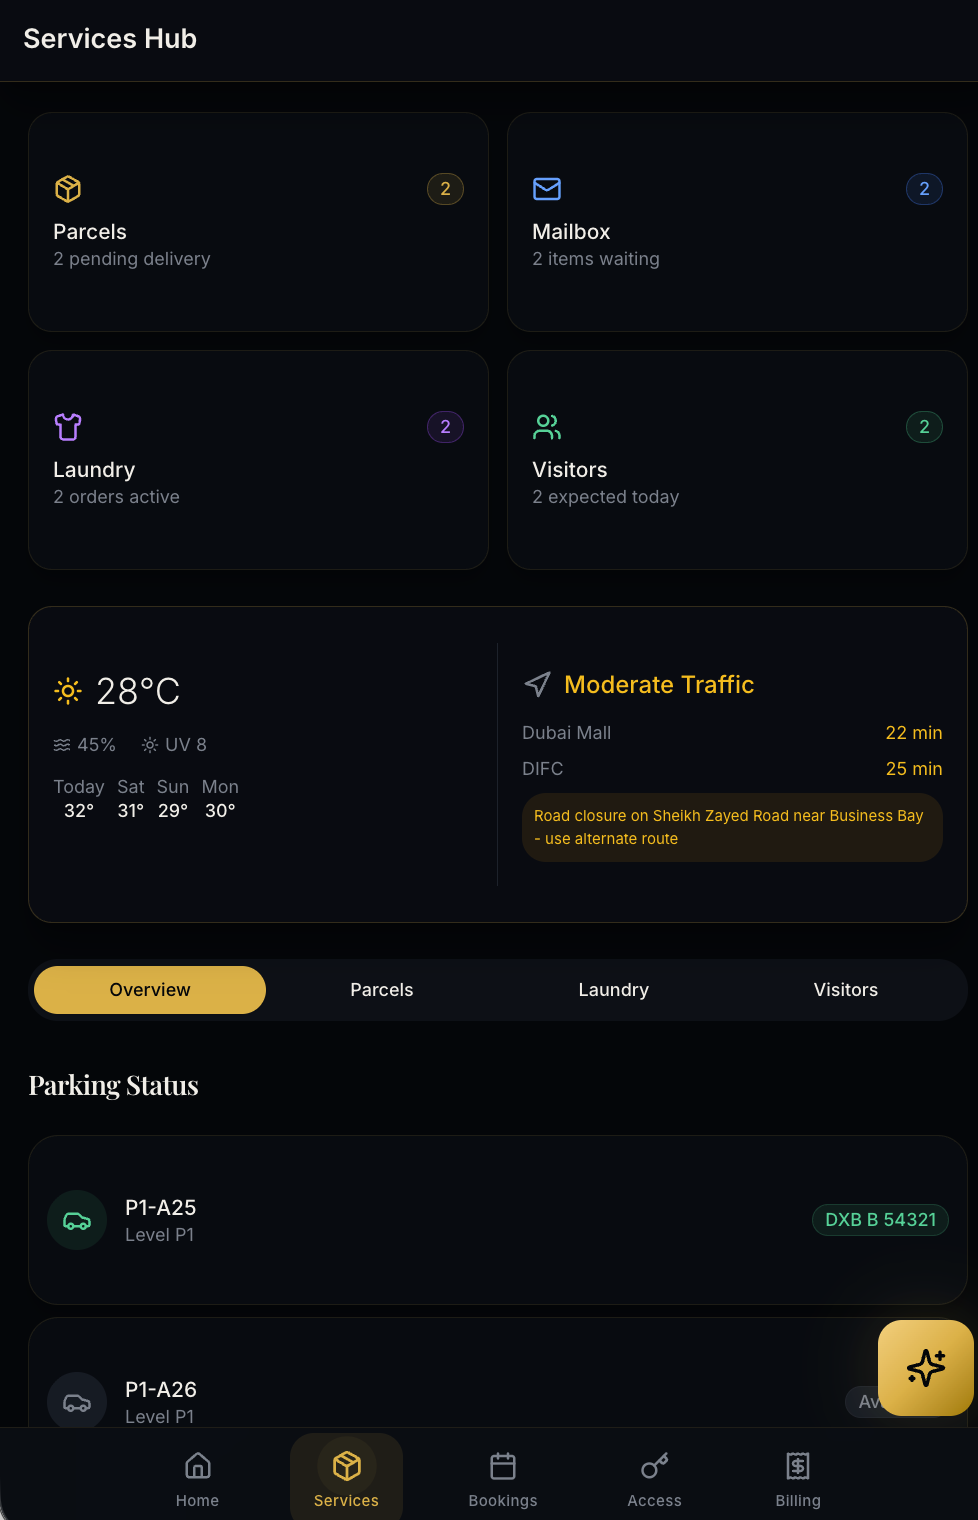Click the road closure alert message
Screen dimensions: 978x1520
(x=732, y=827)
